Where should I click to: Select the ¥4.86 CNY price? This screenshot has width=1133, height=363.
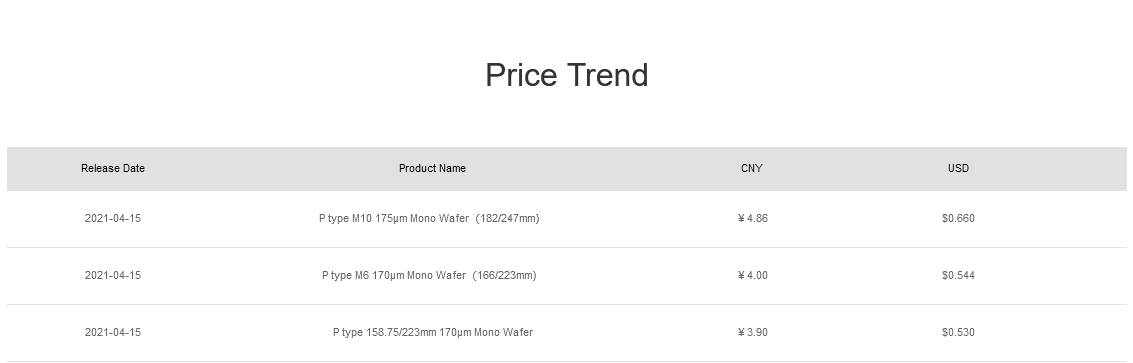(x=752, y=218)
